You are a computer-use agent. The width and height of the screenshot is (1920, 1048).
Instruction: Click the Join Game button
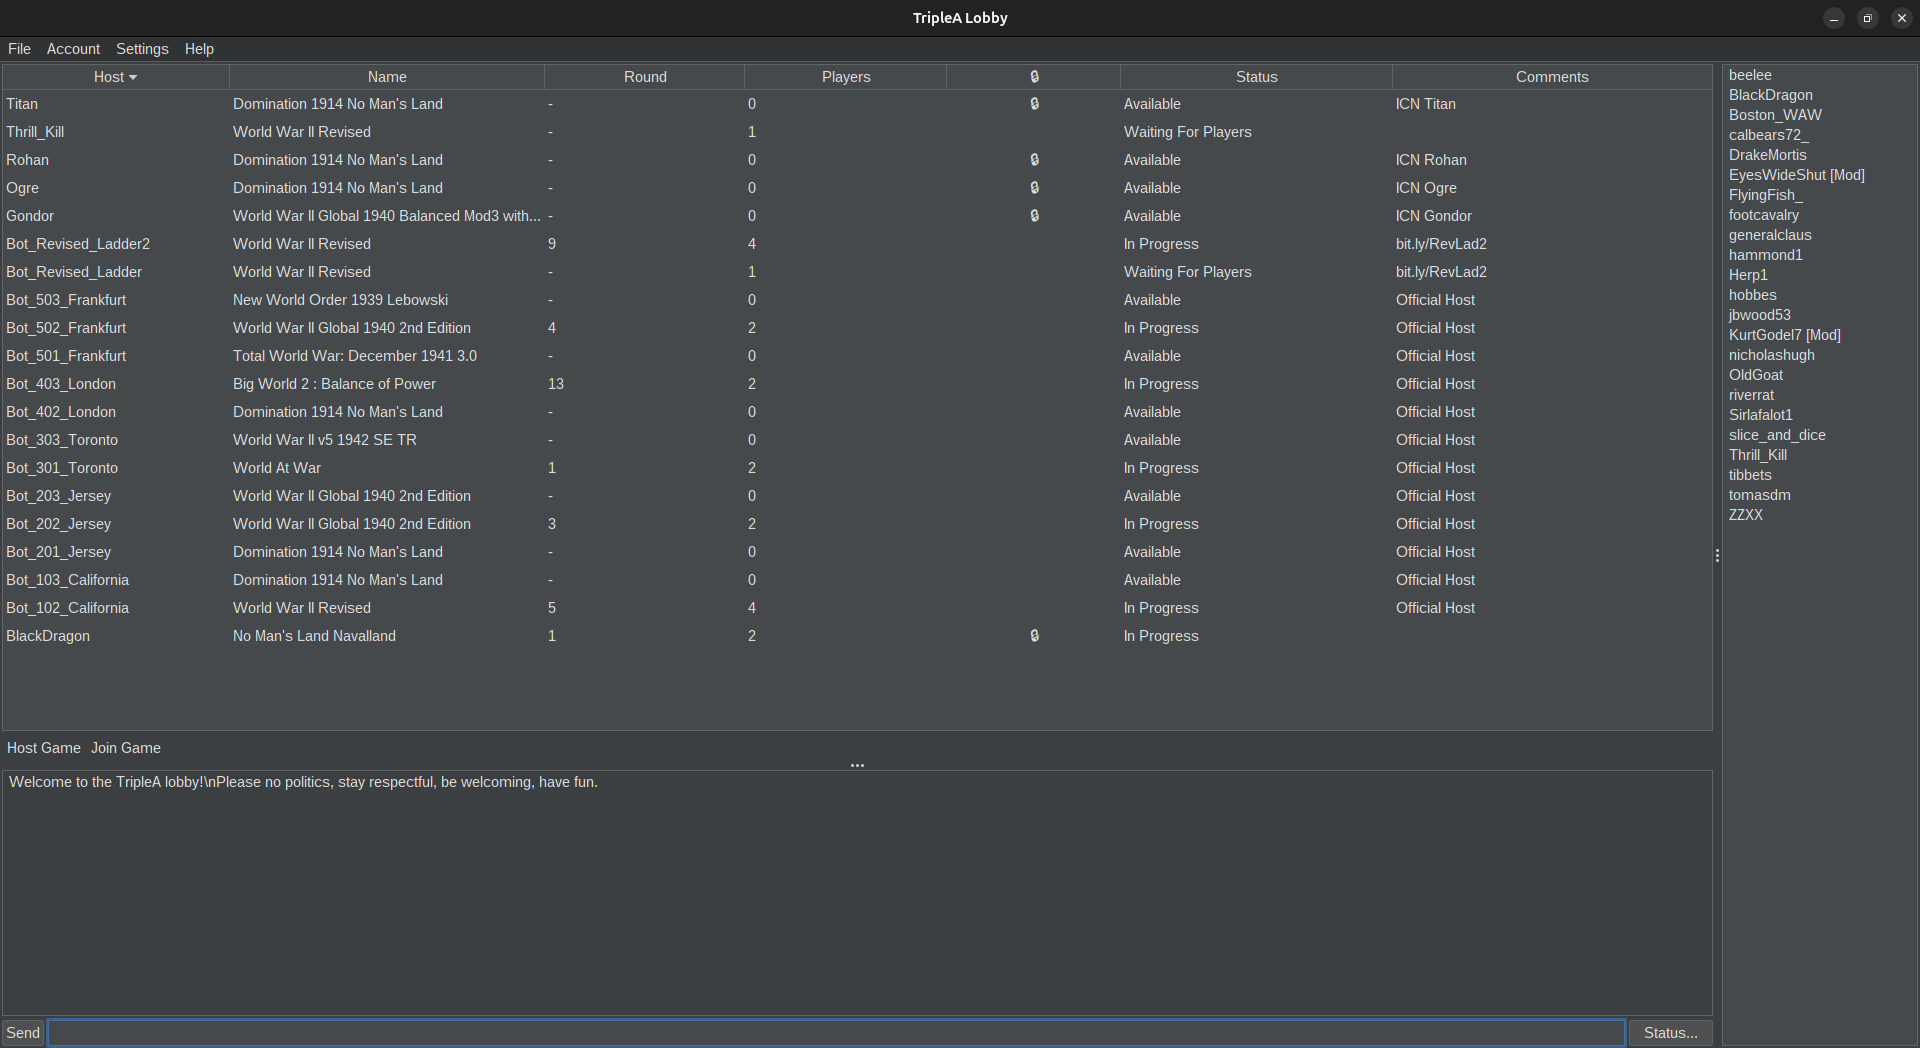click(126, 748)
